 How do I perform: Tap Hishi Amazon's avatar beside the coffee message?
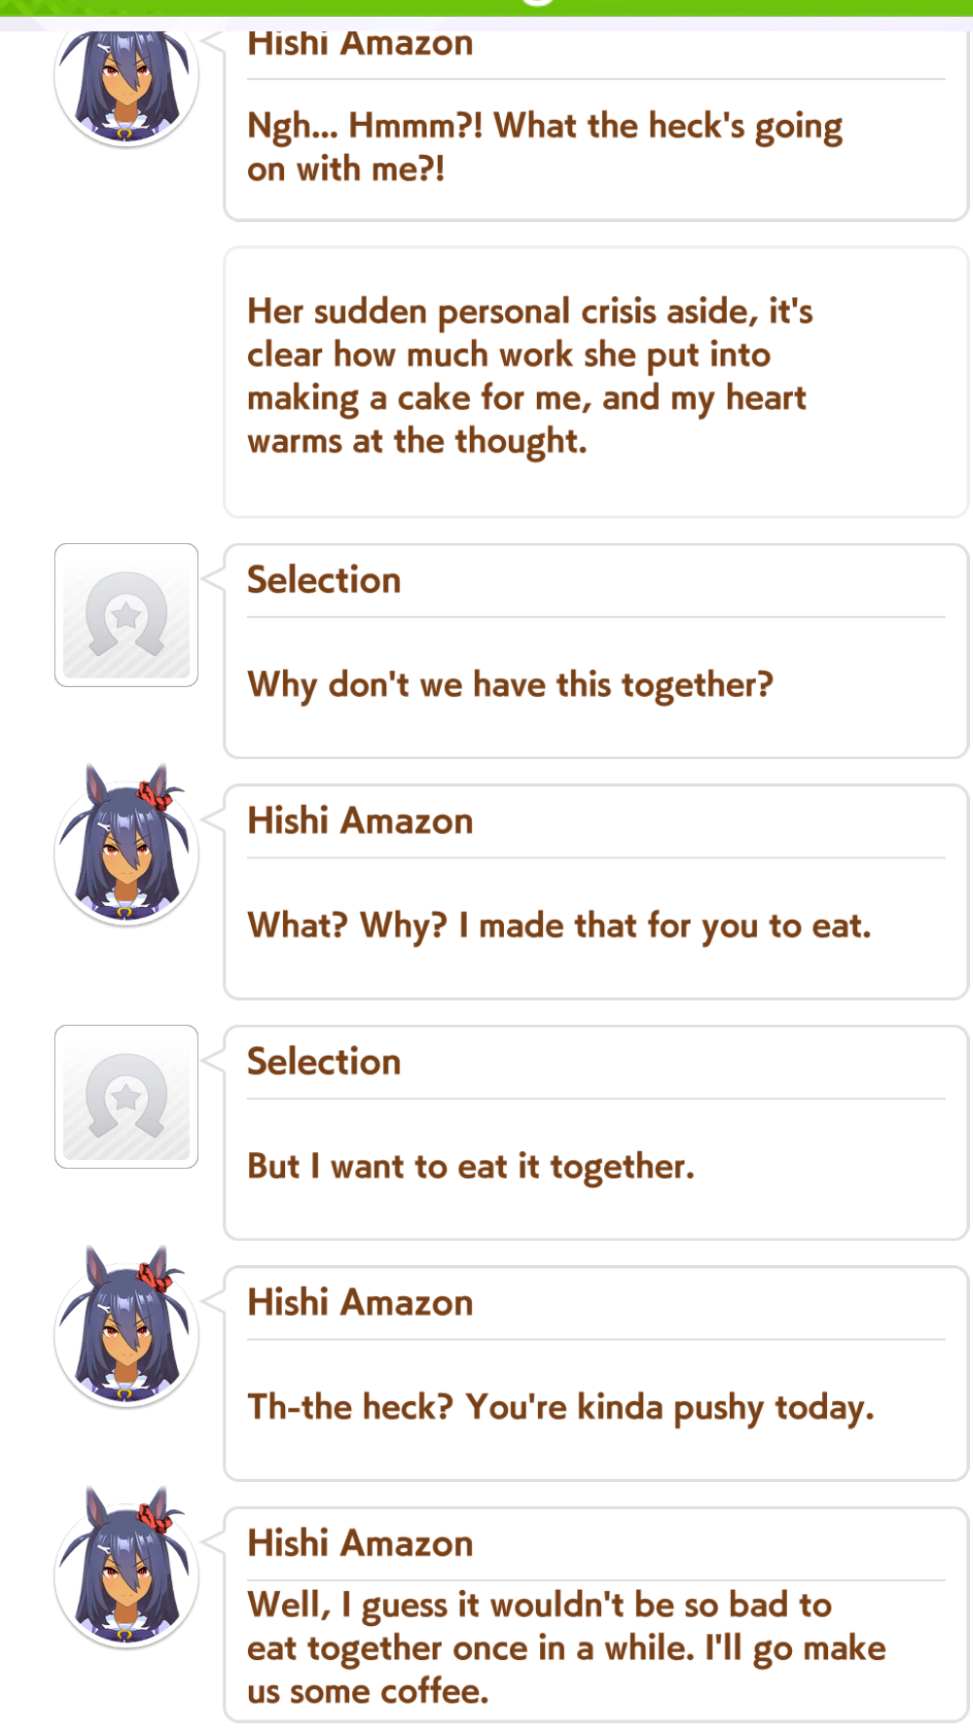[x=126, y=1568]
